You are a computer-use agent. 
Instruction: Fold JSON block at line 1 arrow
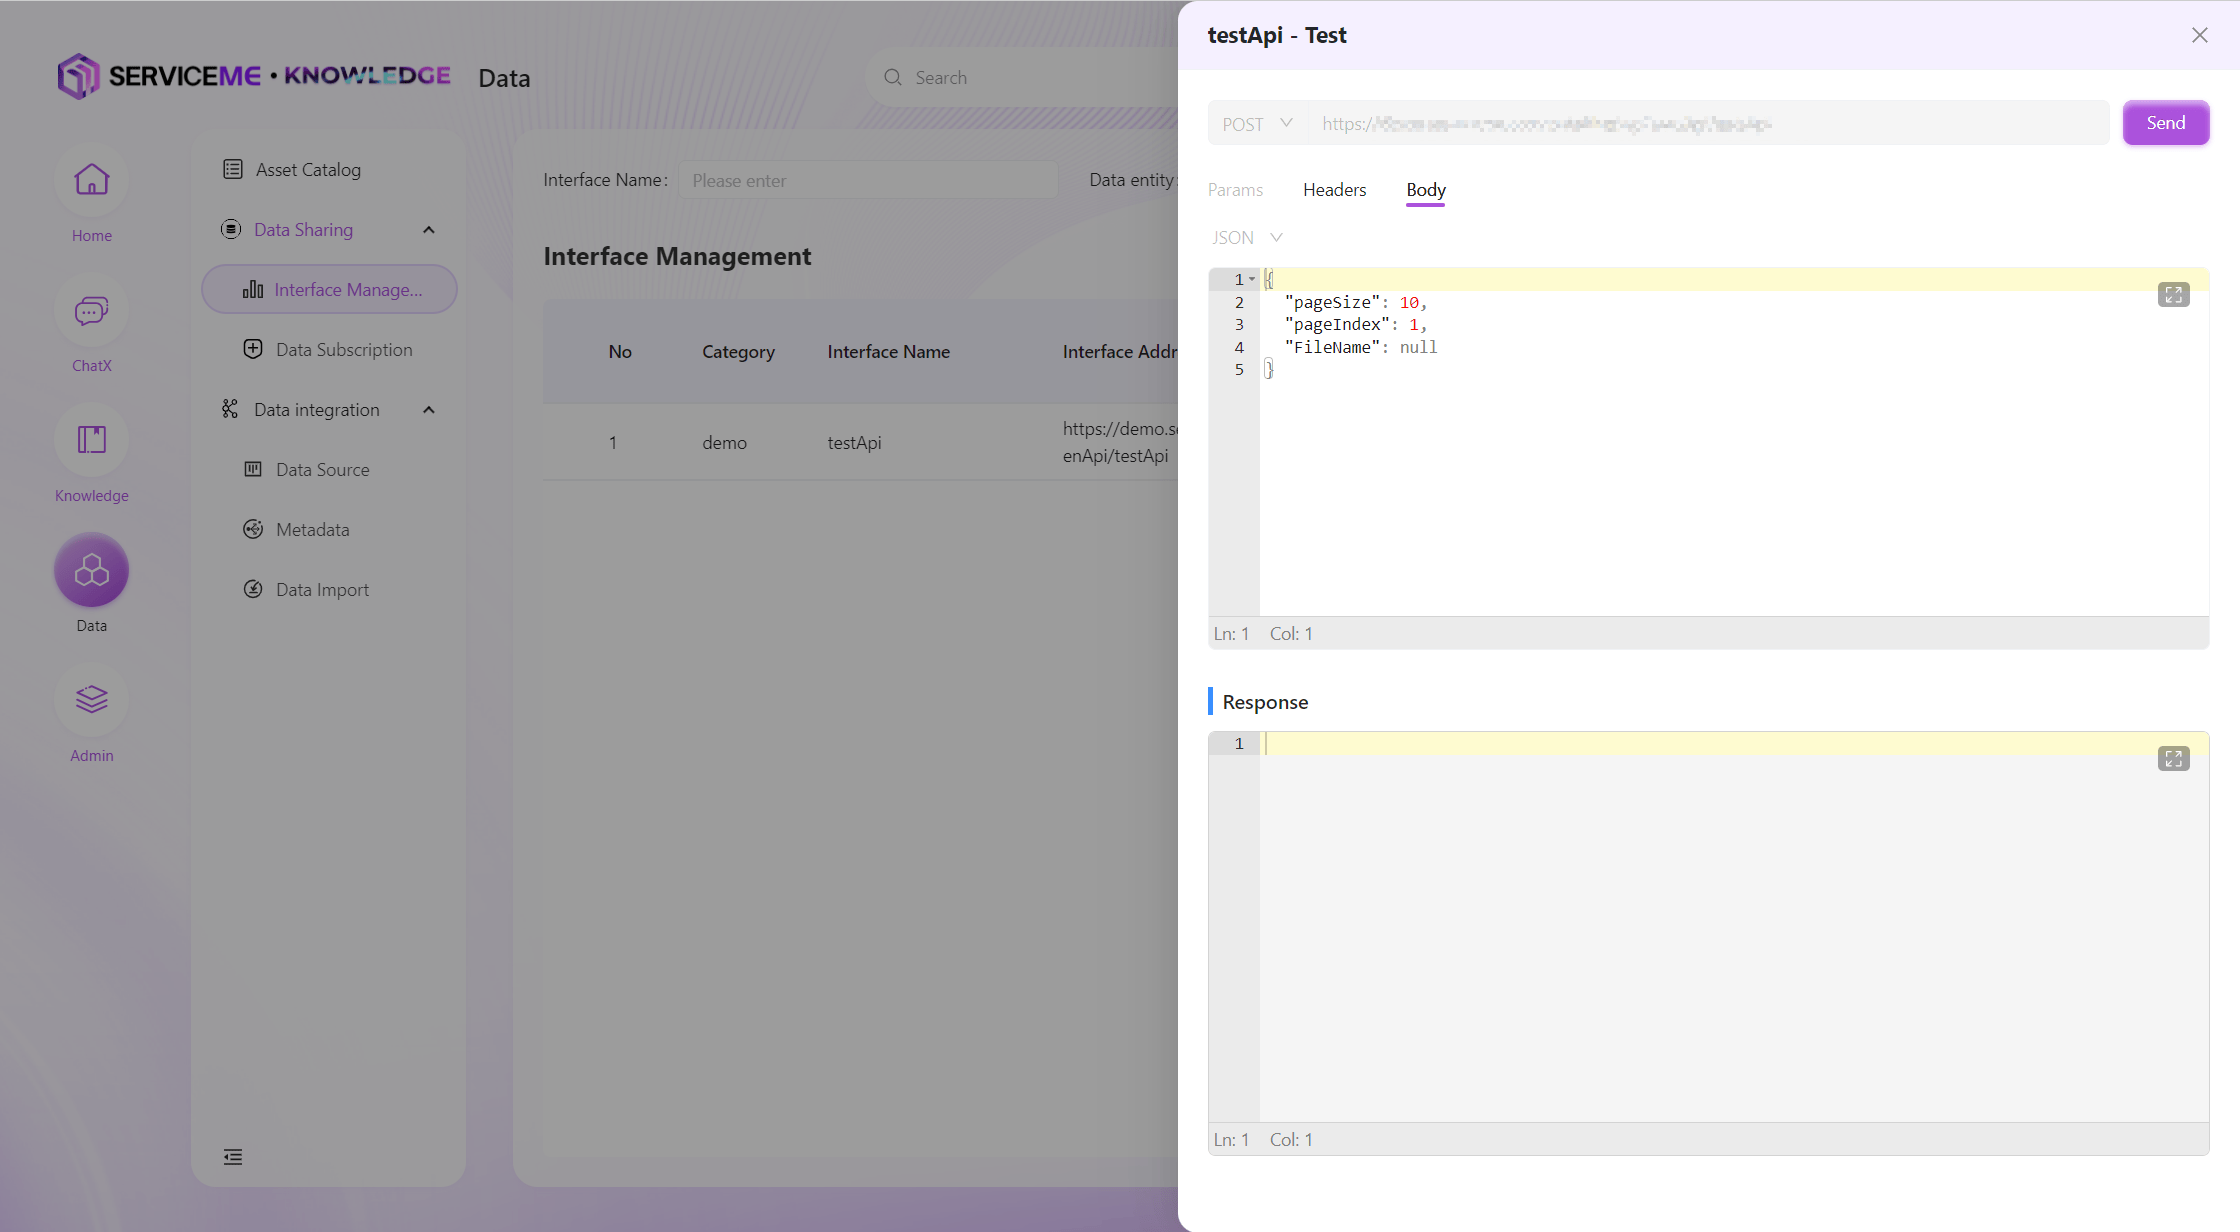pos(1252,280)
